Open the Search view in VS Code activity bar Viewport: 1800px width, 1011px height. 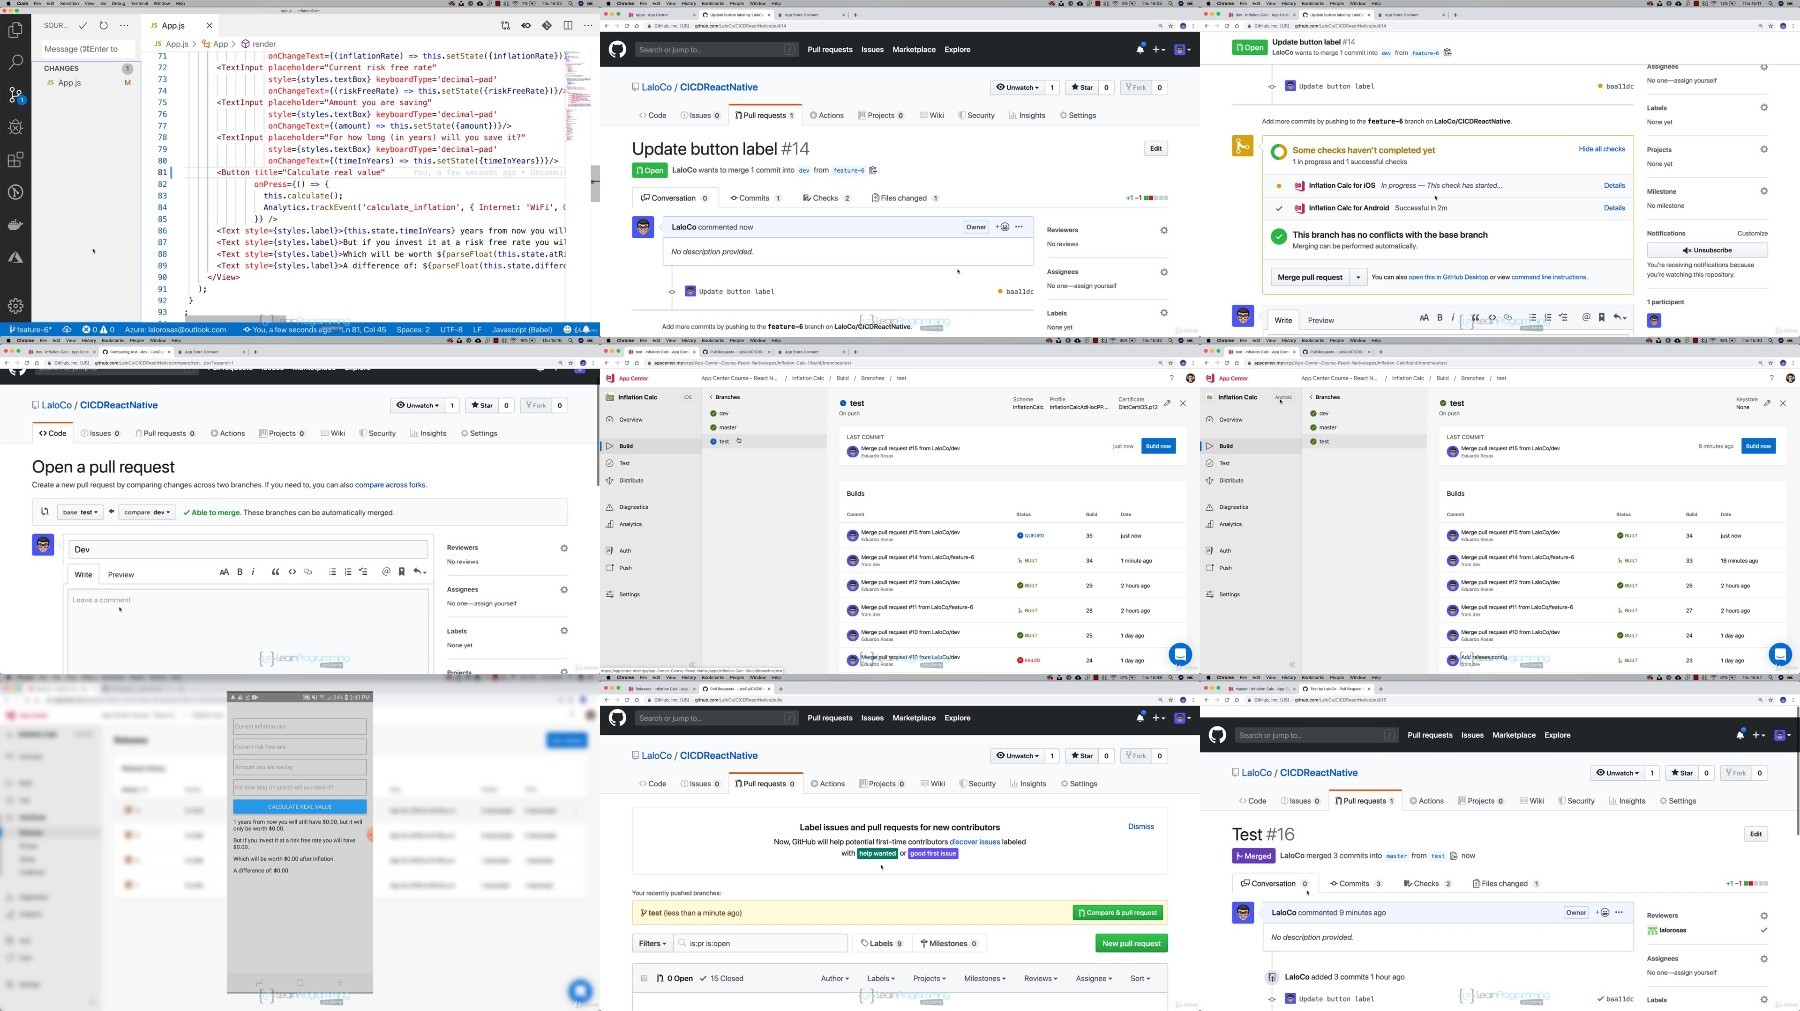click(15, 62)
